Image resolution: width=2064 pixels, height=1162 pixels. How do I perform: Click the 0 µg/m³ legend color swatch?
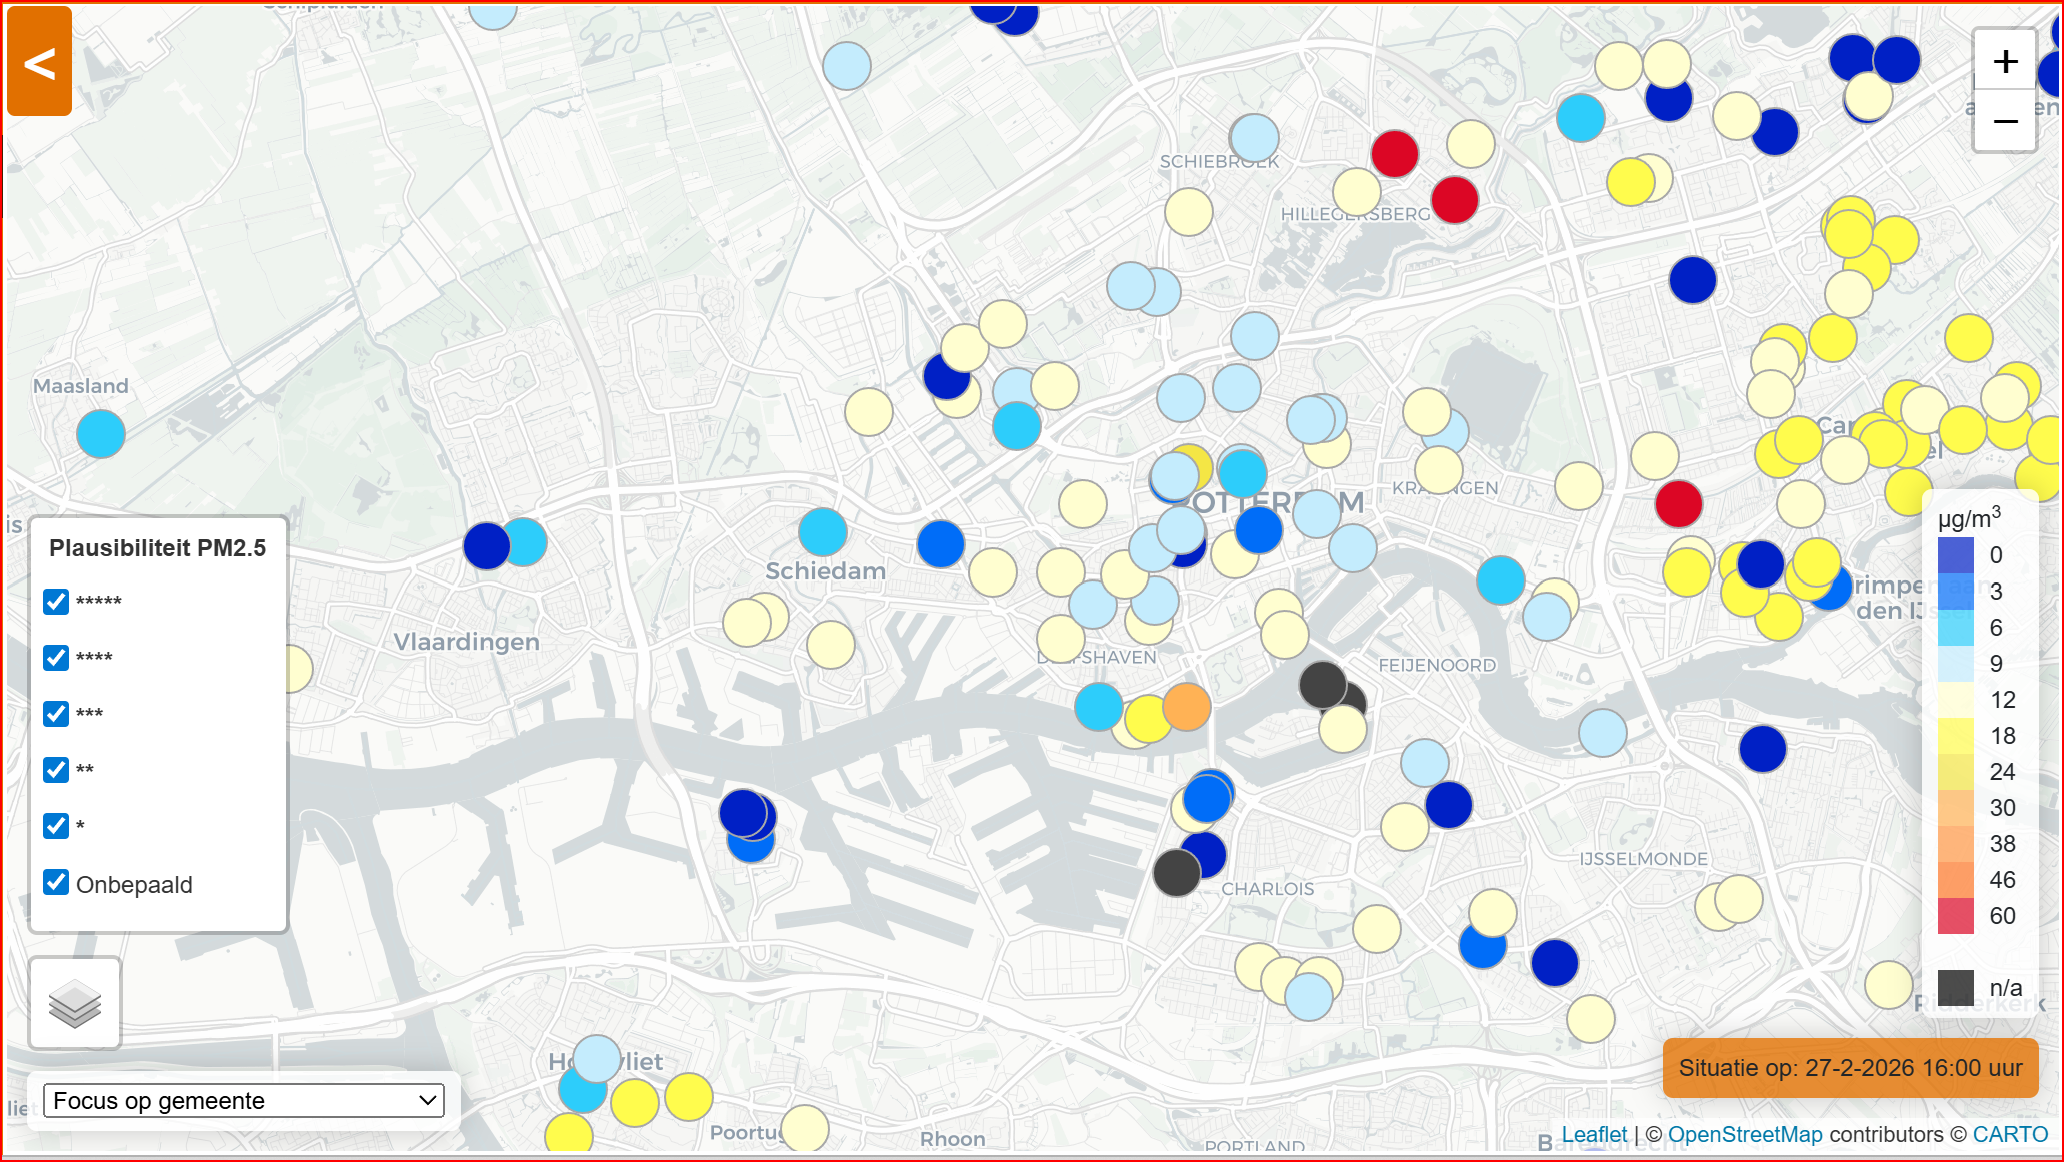(1956, 555)
